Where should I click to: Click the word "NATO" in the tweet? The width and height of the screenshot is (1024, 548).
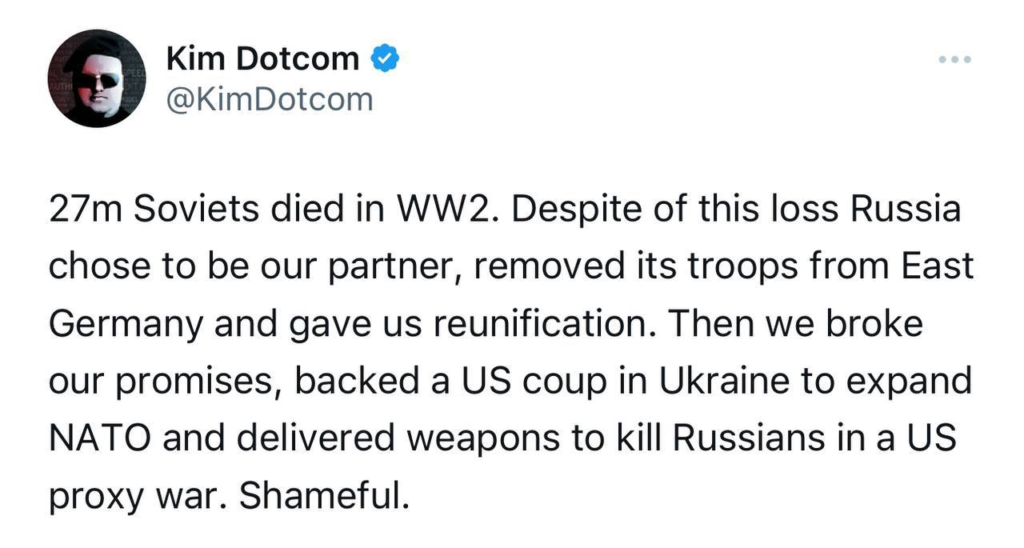101,438
